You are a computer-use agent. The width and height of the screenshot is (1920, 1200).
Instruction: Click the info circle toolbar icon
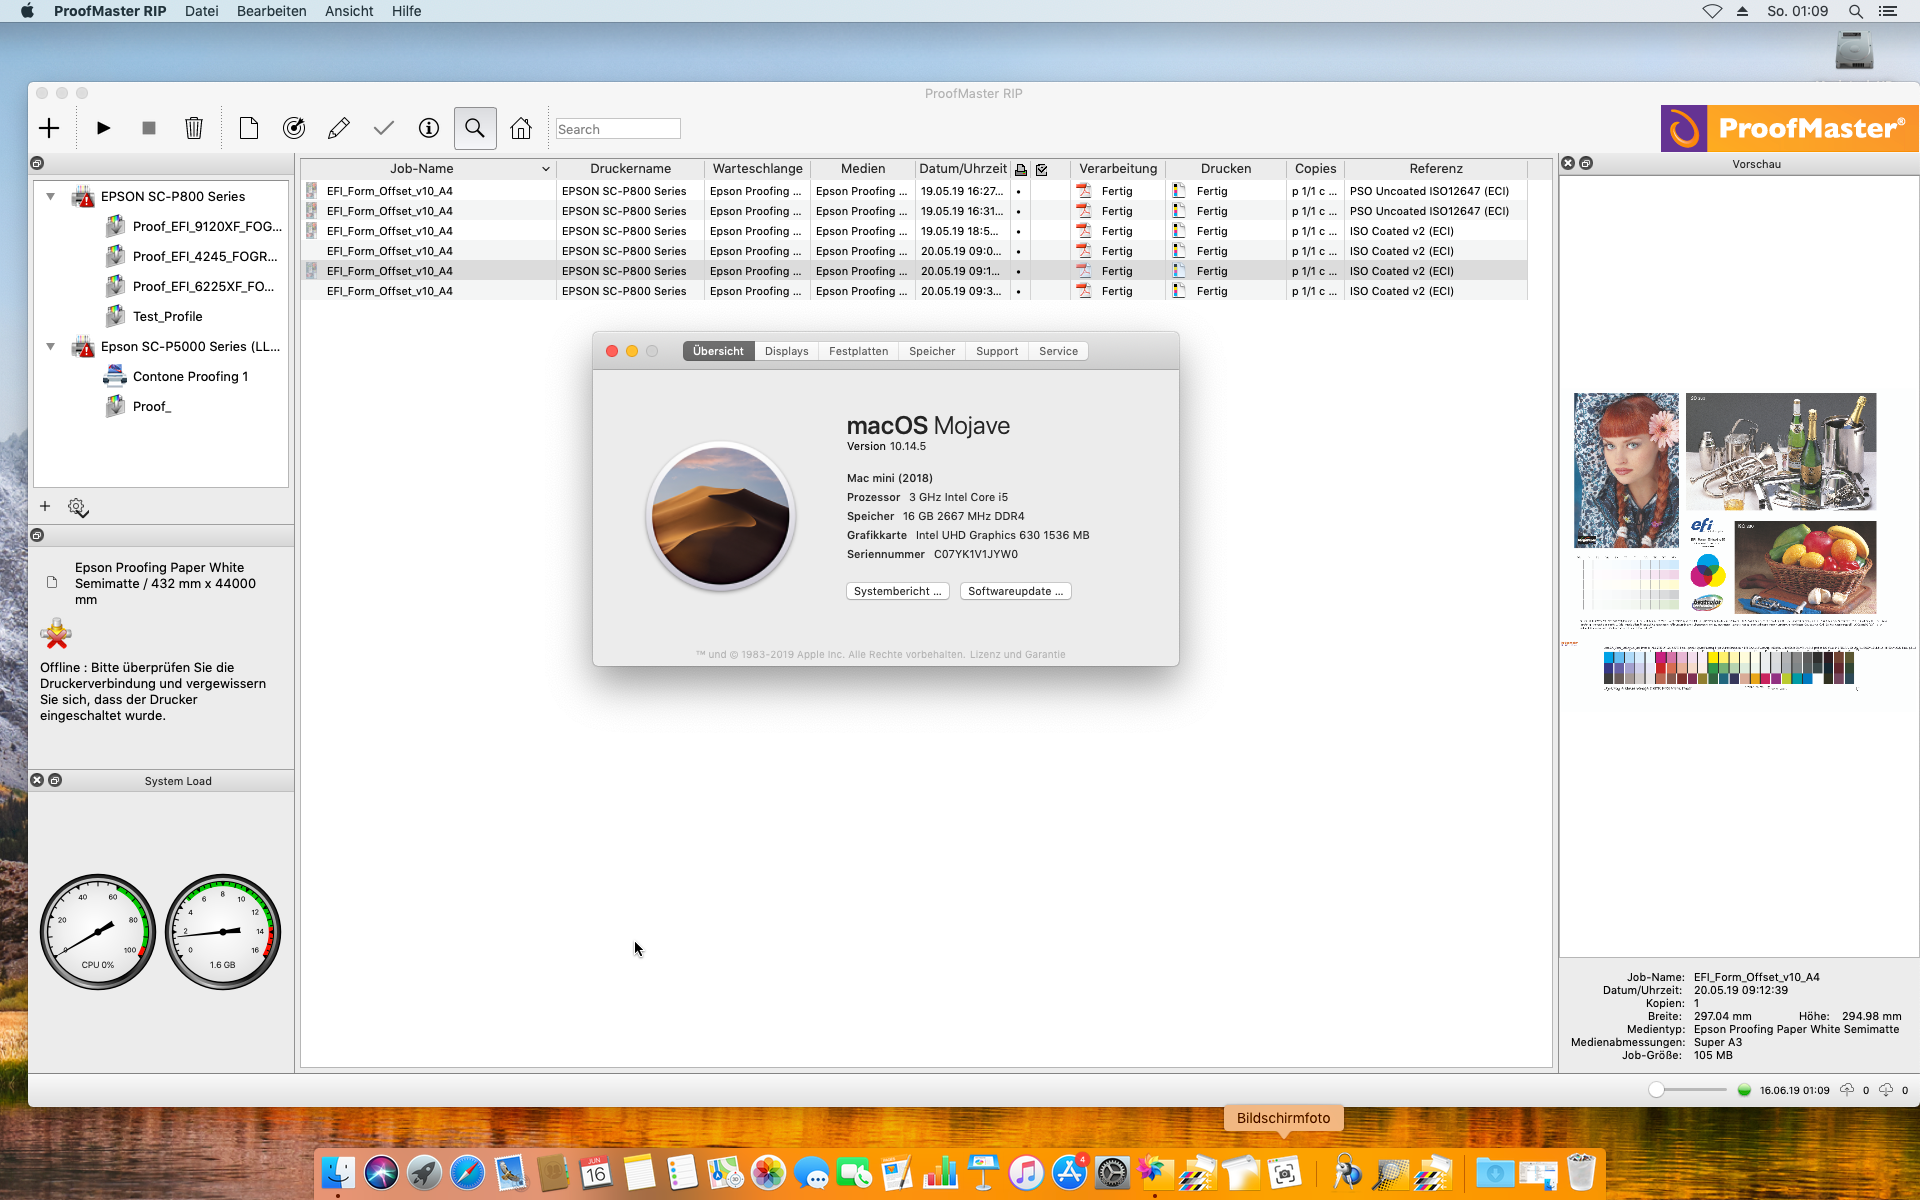429,128
